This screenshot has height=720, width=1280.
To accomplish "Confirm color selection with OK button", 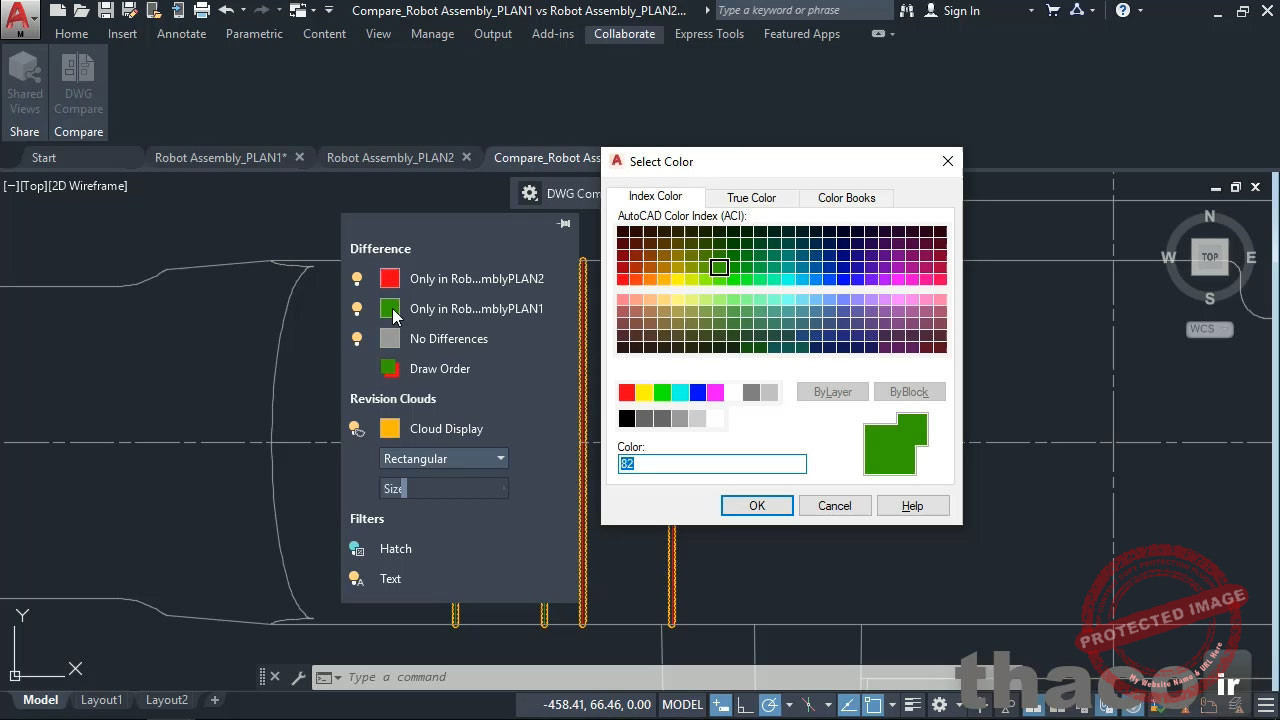I will pos(757,506).
